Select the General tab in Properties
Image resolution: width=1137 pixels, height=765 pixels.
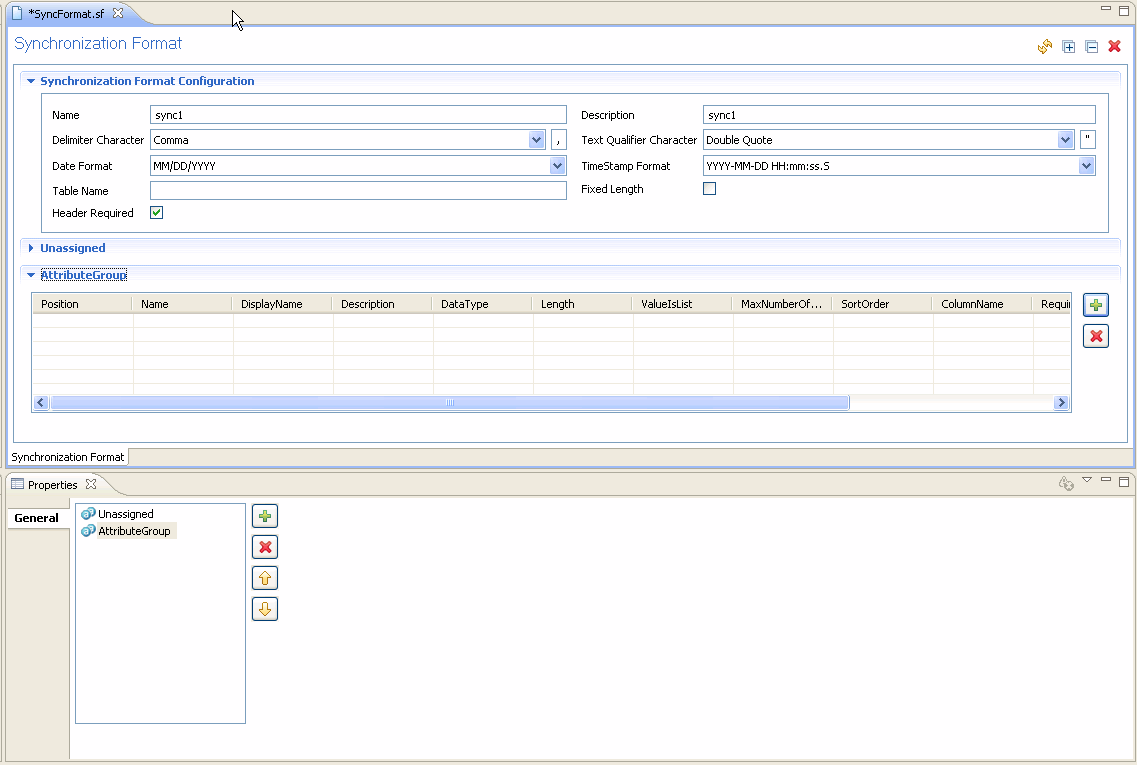point(36,518)
